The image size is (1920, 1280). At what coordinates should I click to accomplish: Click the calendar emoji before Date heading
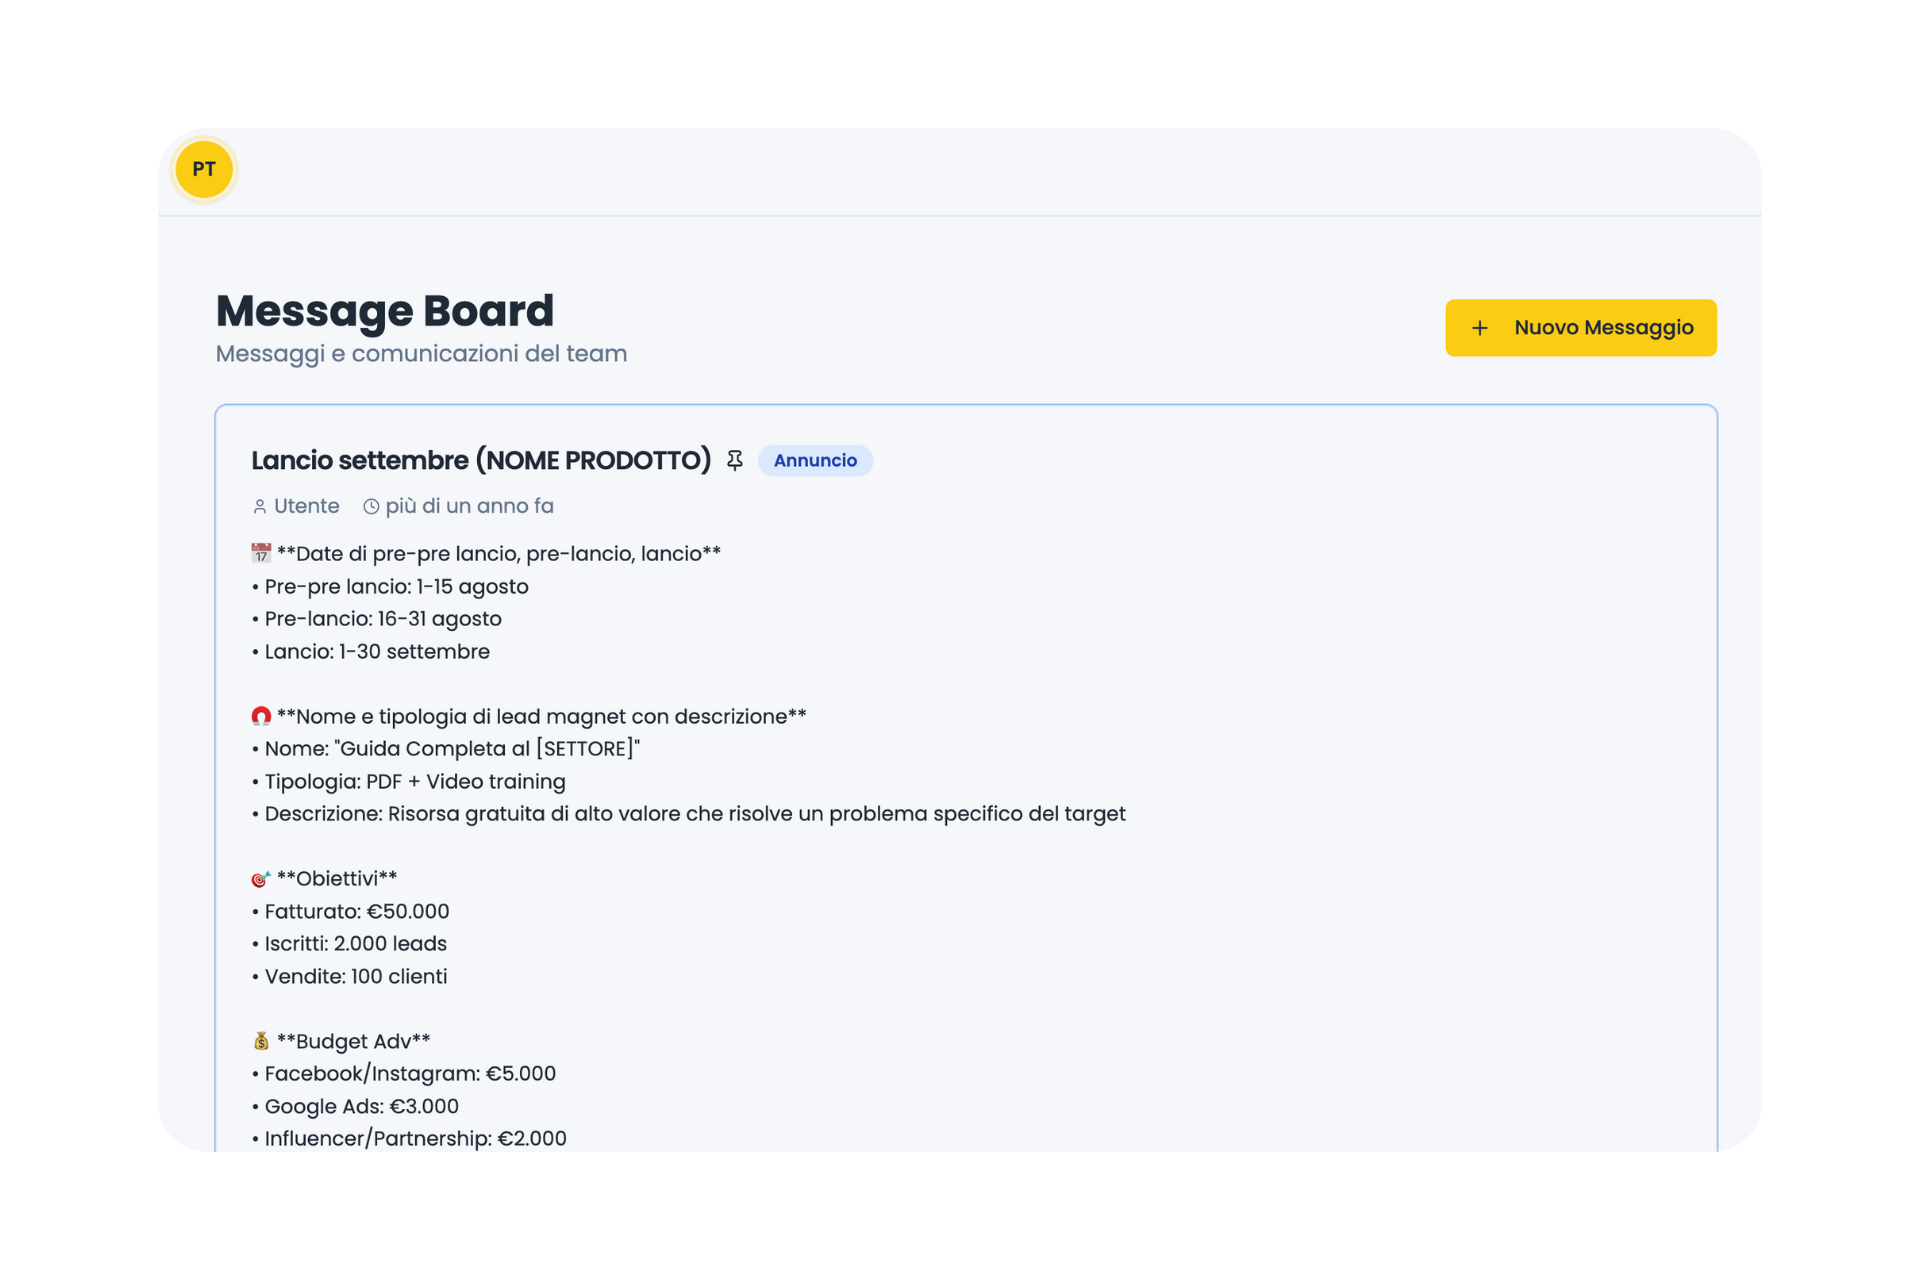pyautogui.click(x=261, y=553)
